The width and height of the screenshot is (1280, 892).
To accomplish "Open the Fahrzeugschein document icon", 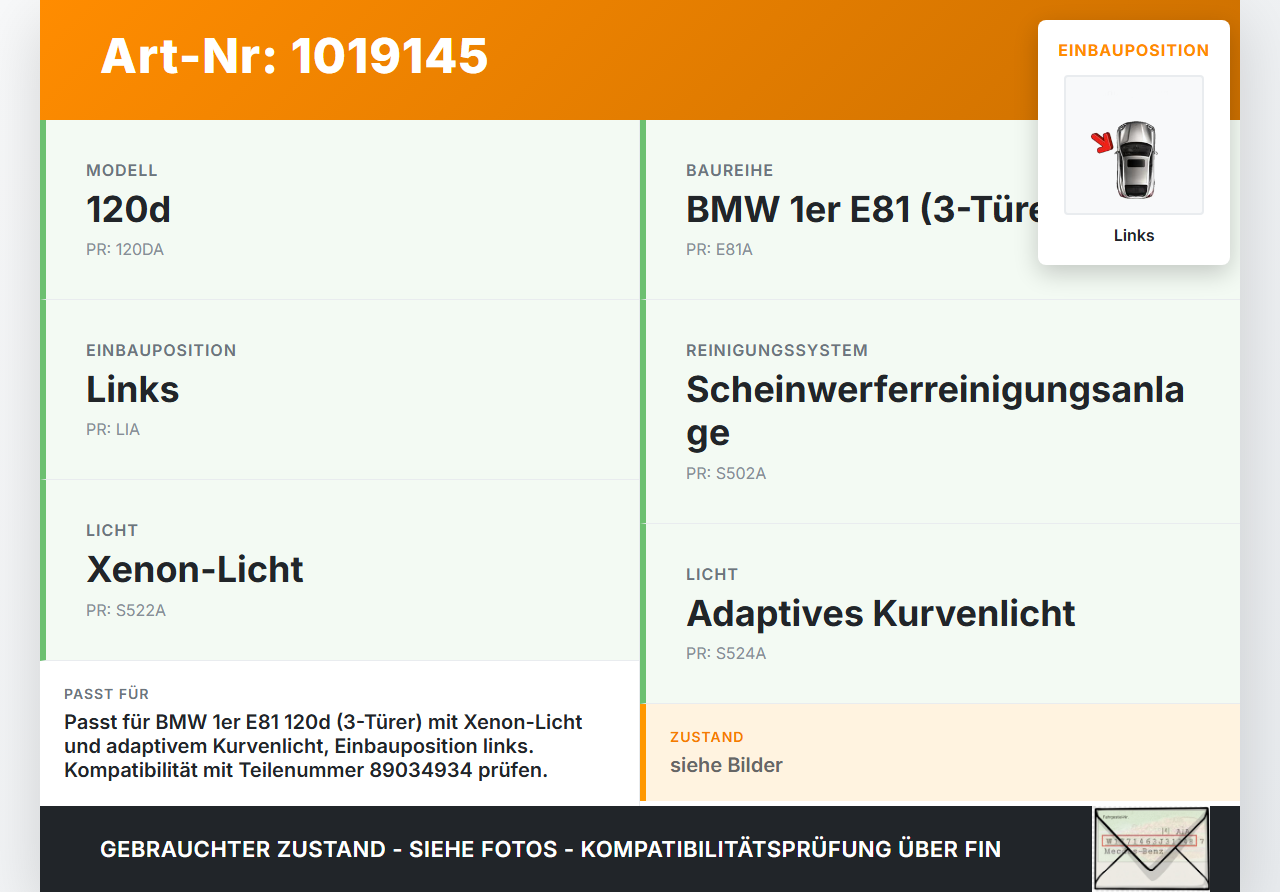I will point(1151,849).
